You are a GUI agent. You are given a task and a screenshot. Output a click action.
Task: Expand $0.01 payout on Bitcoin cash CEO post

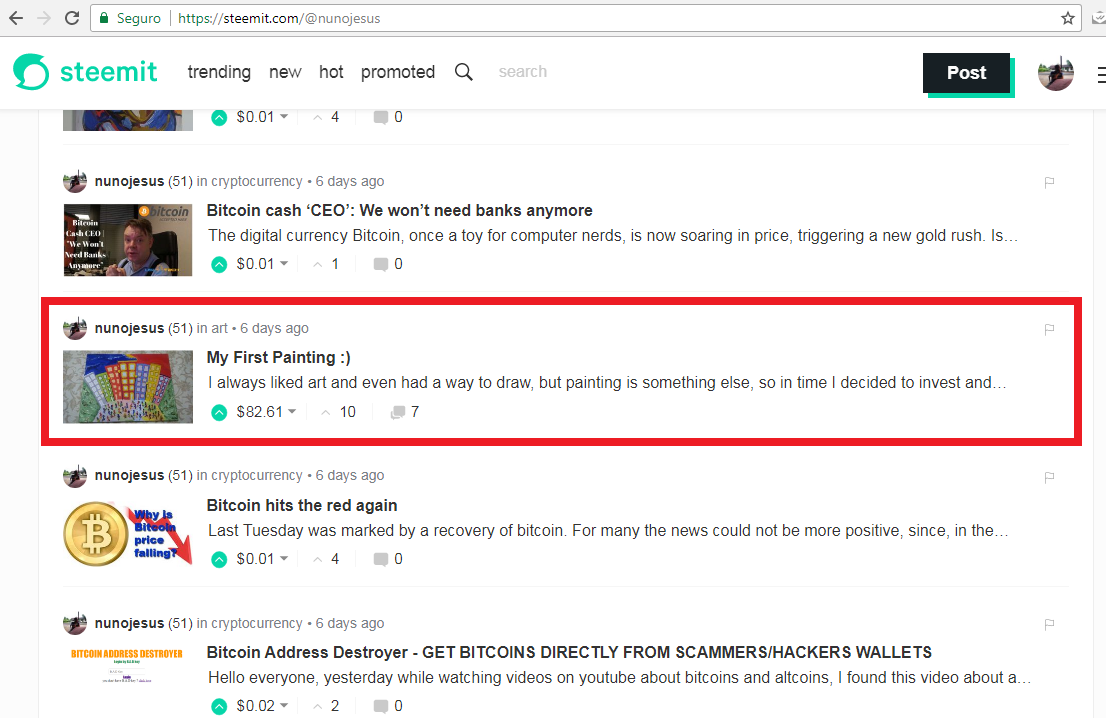(262, 264)
